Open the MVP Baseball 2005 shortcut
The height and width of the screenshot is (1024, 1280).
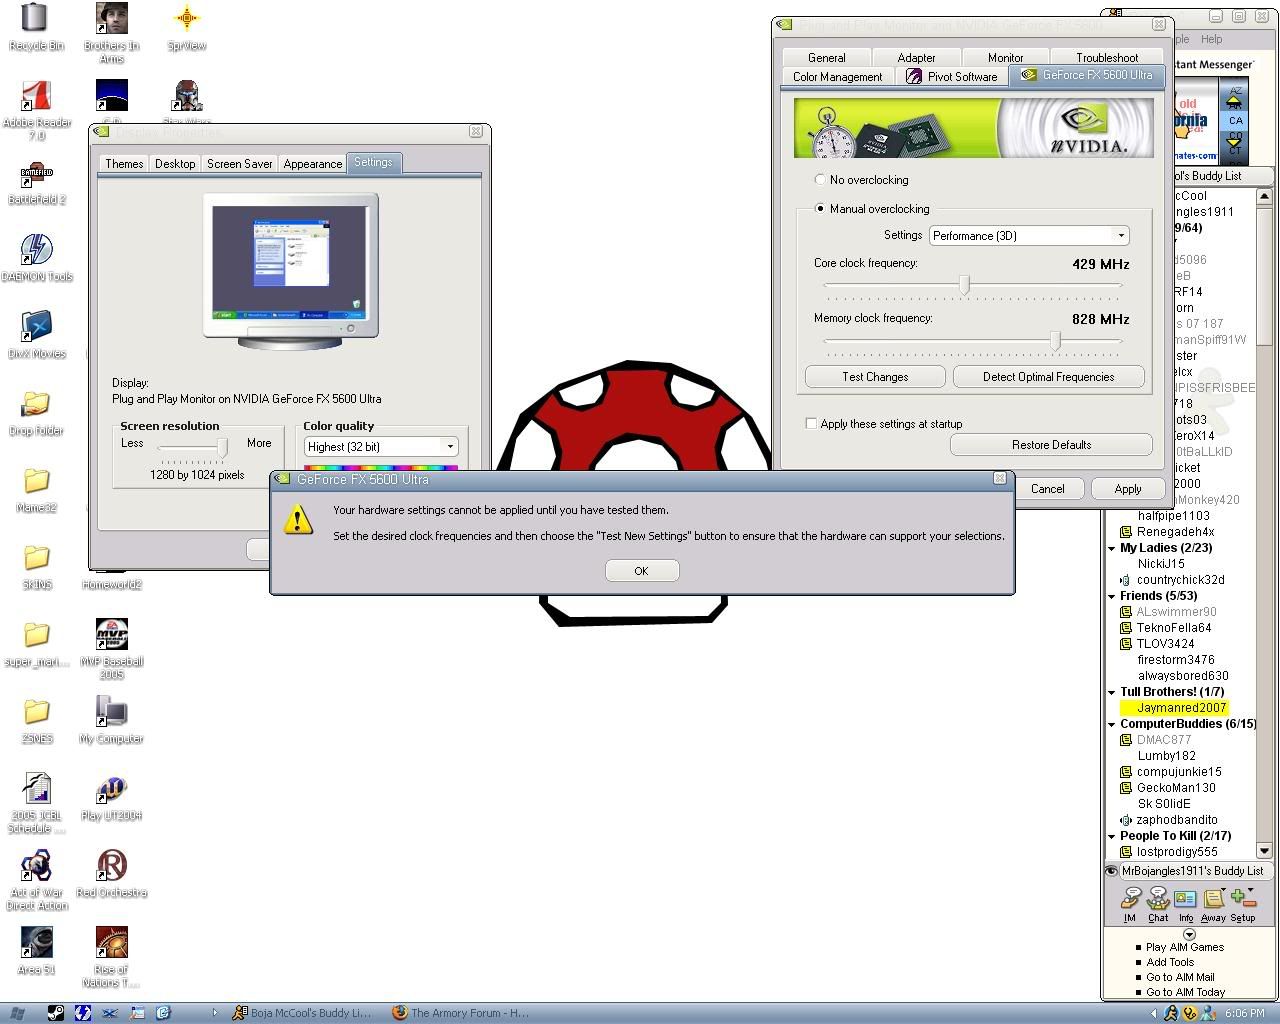(111, 648)
